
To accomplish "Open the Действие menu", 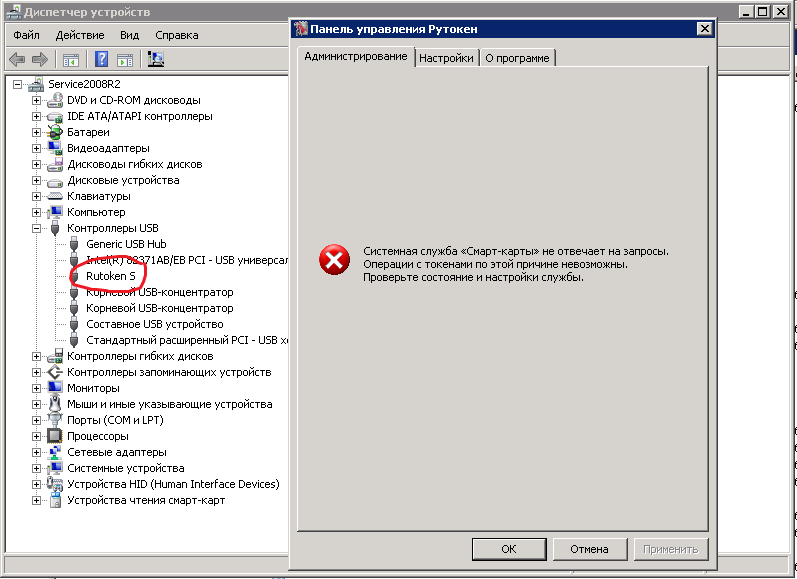I will click(x=80, y=35).
